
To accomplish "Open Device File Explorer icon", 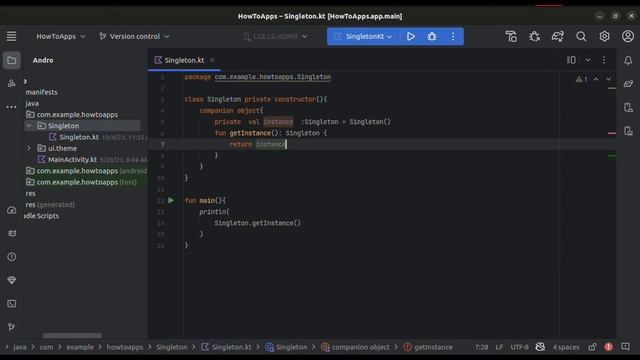I will [628, 107].
